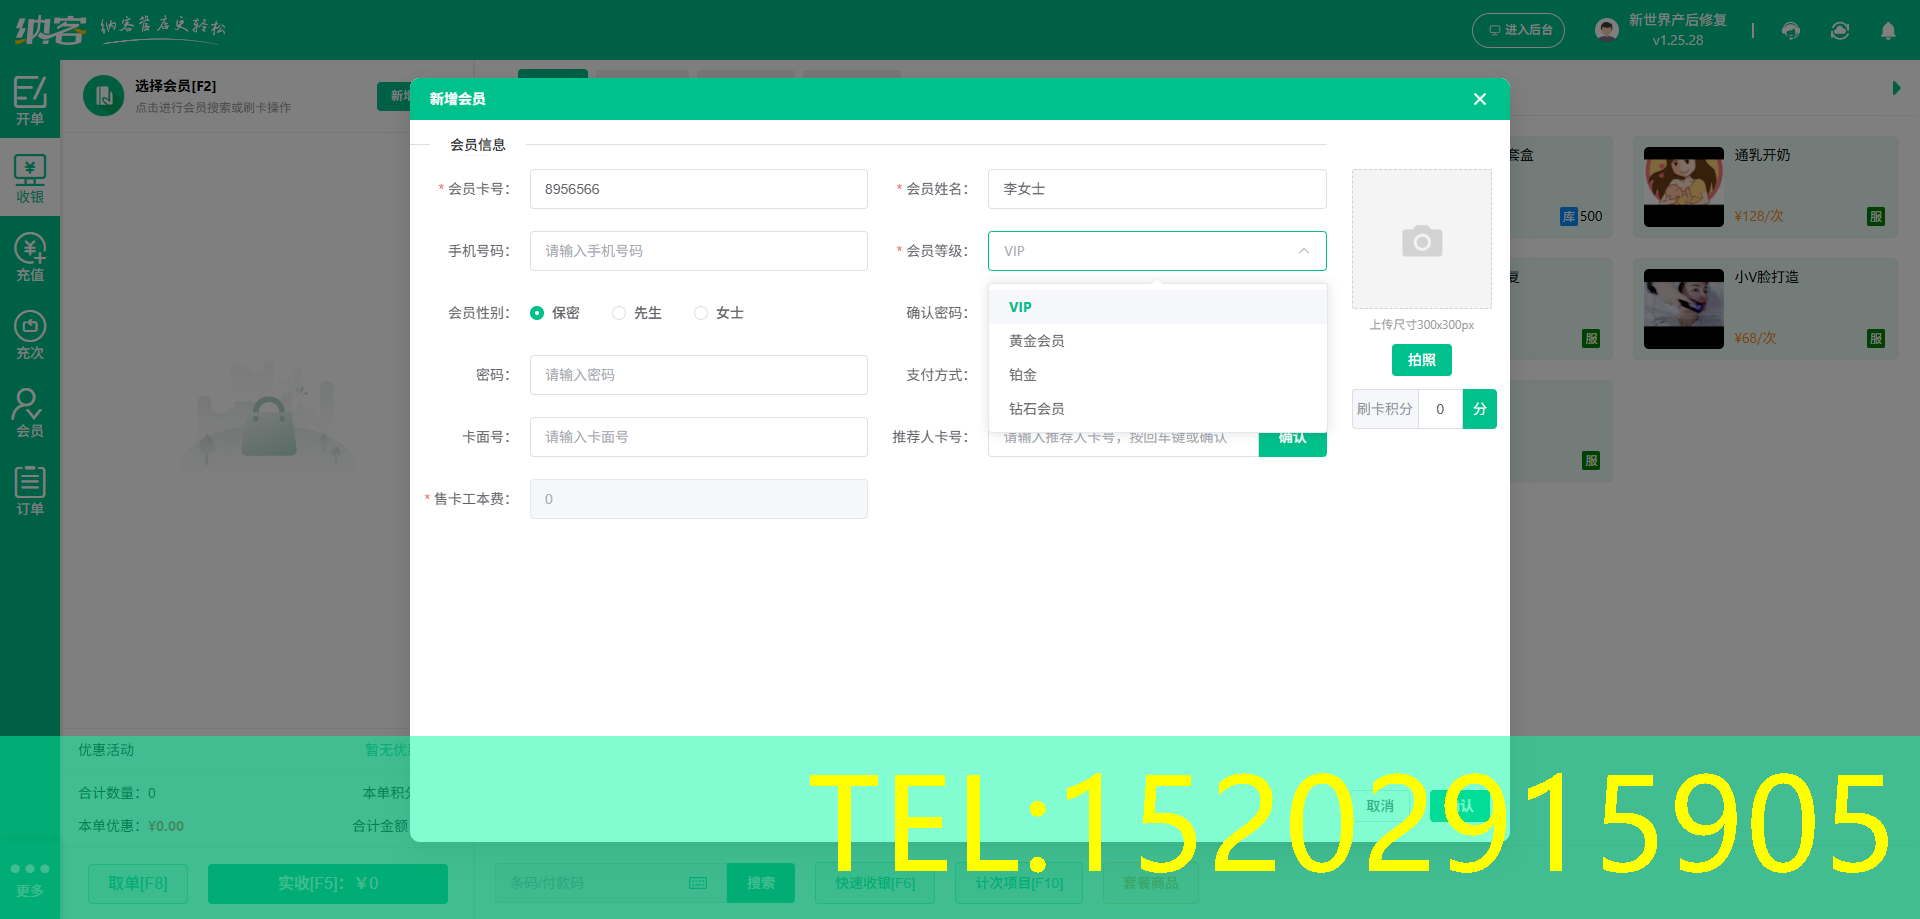Click the 拍照 photo capture button
Viewport: 1920px width, 919px height.
pyautogui.click(x=1421, y=360)
